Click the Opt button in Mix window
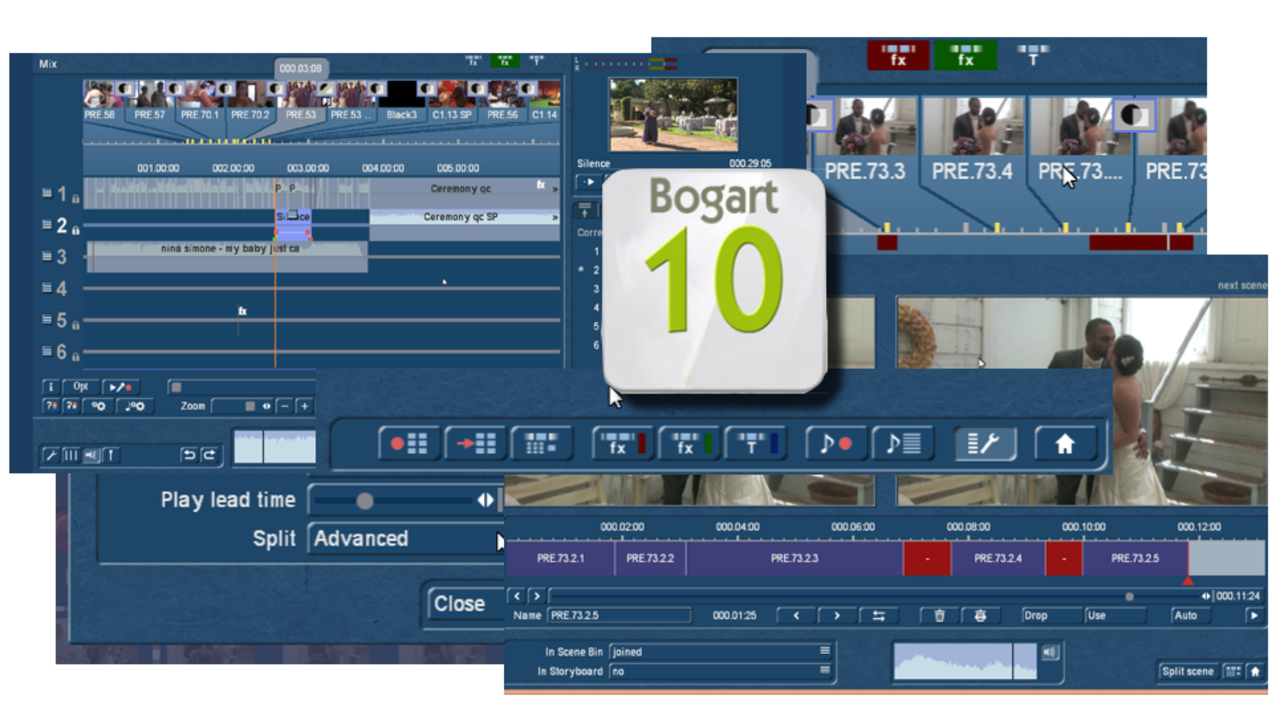 click(81, 387)
